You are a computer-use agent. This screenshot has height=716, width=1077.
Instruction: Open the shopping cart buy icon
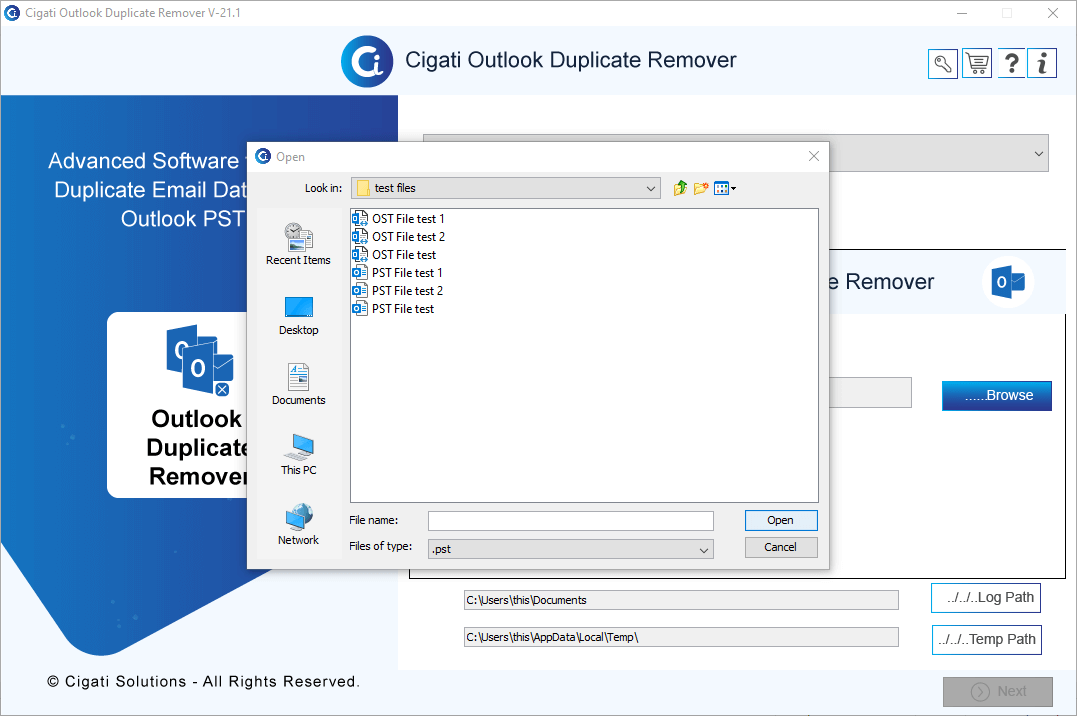[x=977, y=64]
